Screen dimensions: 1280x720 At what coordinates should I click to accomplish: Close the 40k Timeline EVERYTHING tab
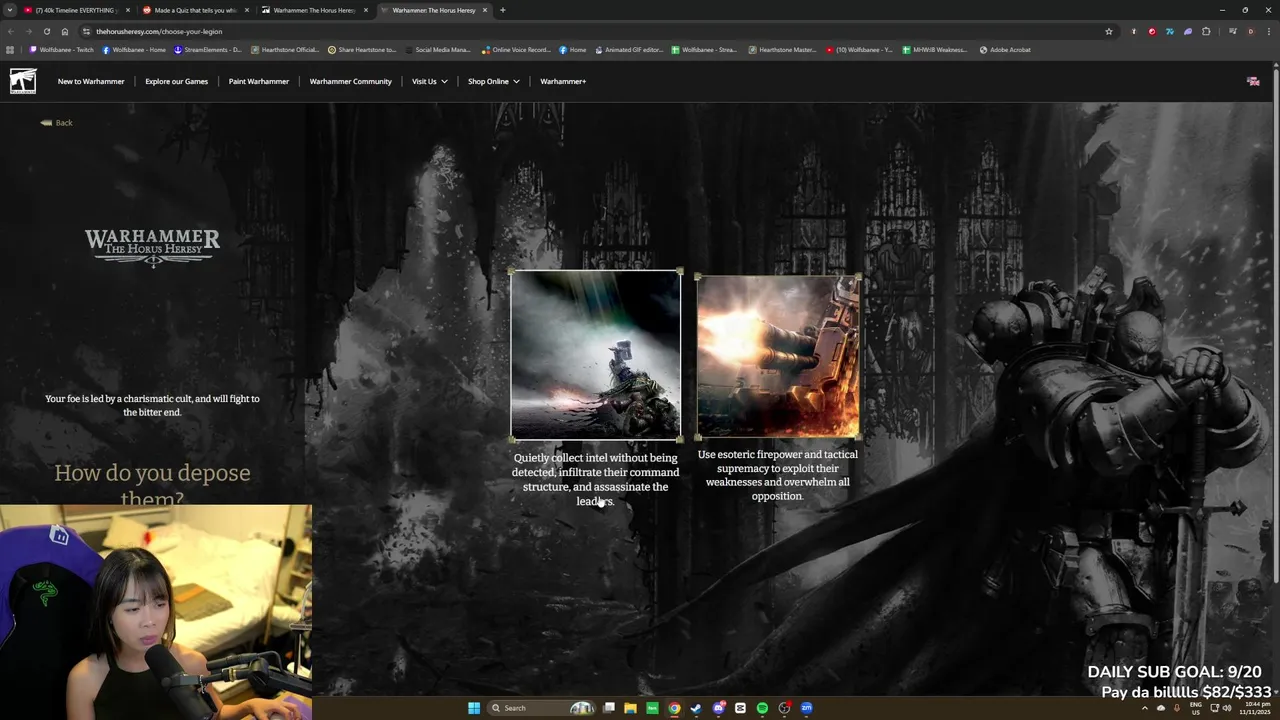(128, 10)
